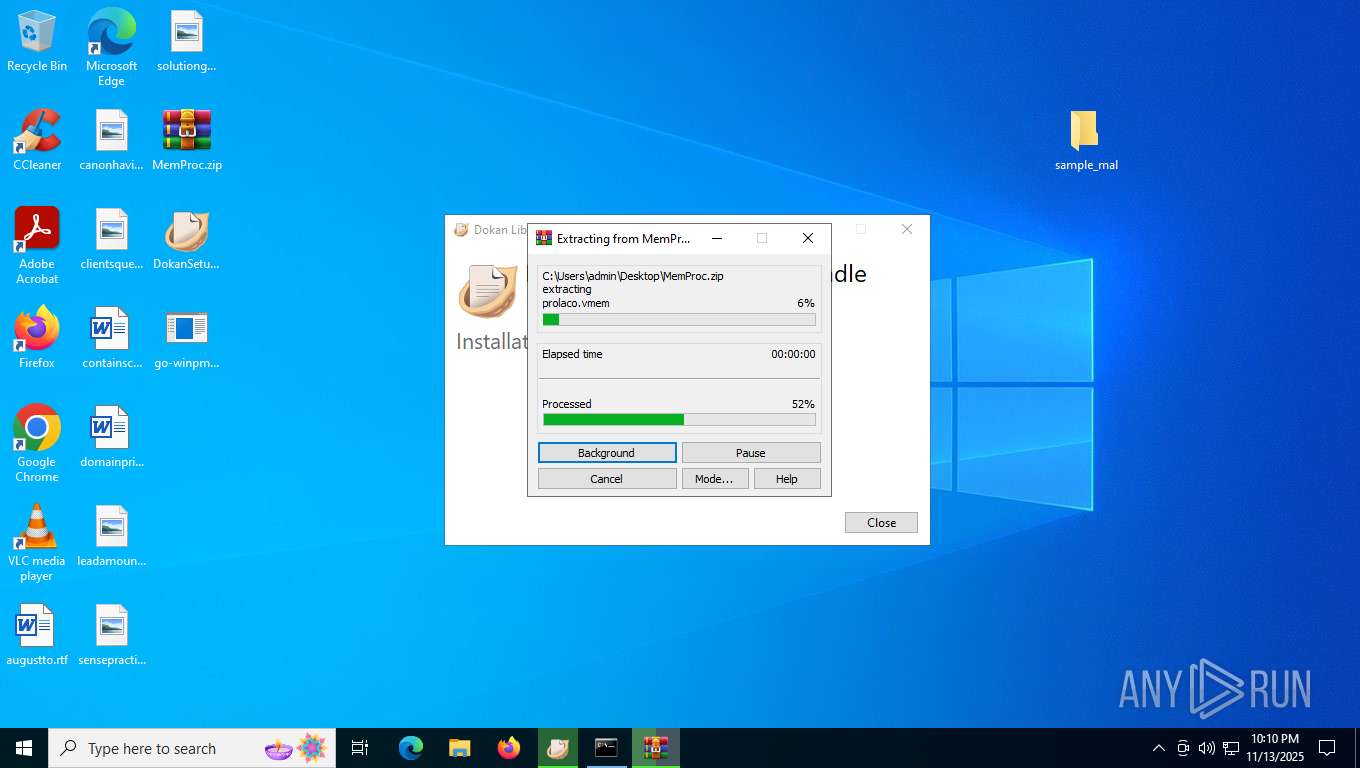Minimize the Extracting from MemProc dialog

pyautogui.click(x=716, y=238)
